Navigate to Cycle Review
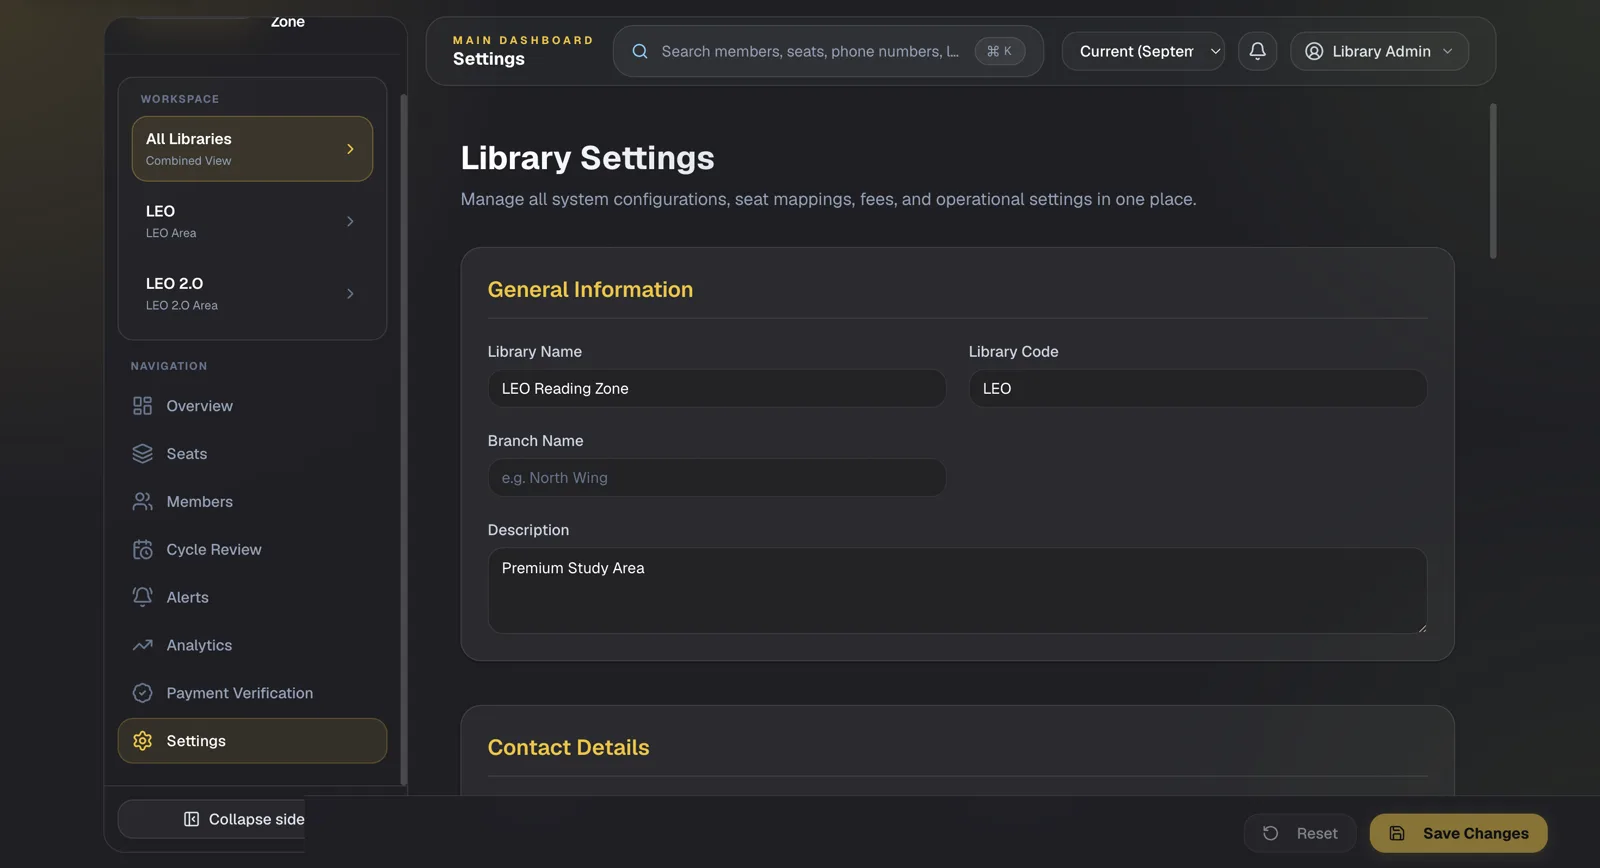The image size is (1600, 868). pyautogui.click(x=252, y=550)
